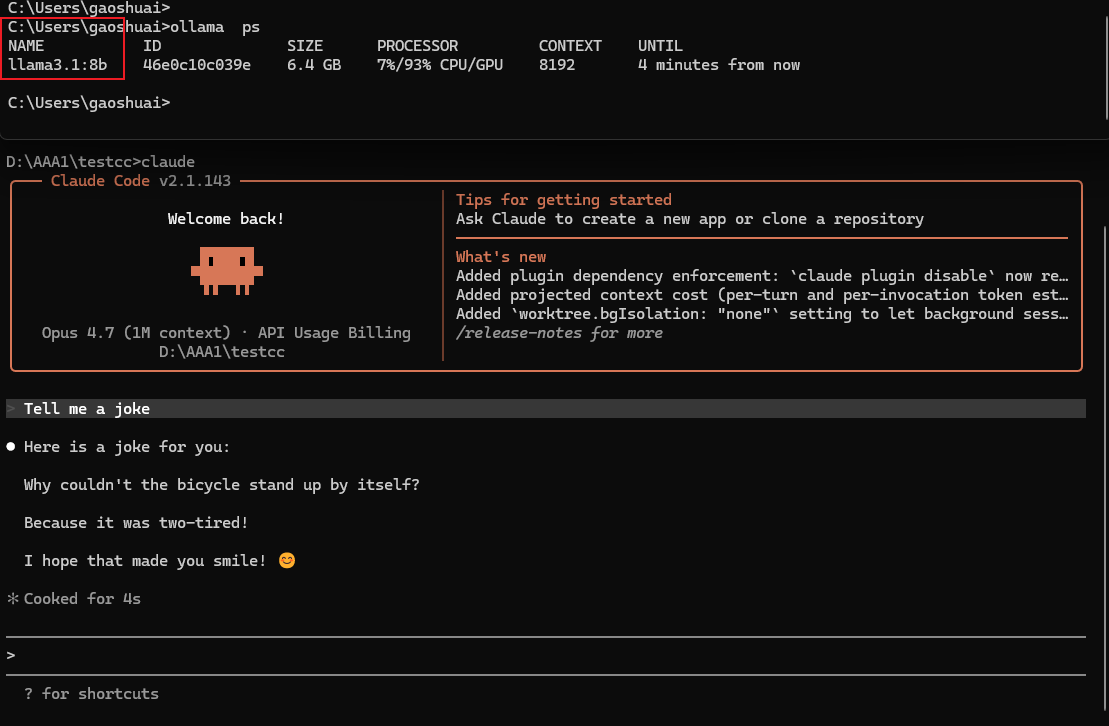Screen dimensions: 1109x726
Task: Click the 'Claude Code v2.1.143' title
Action: coord(141,180)
